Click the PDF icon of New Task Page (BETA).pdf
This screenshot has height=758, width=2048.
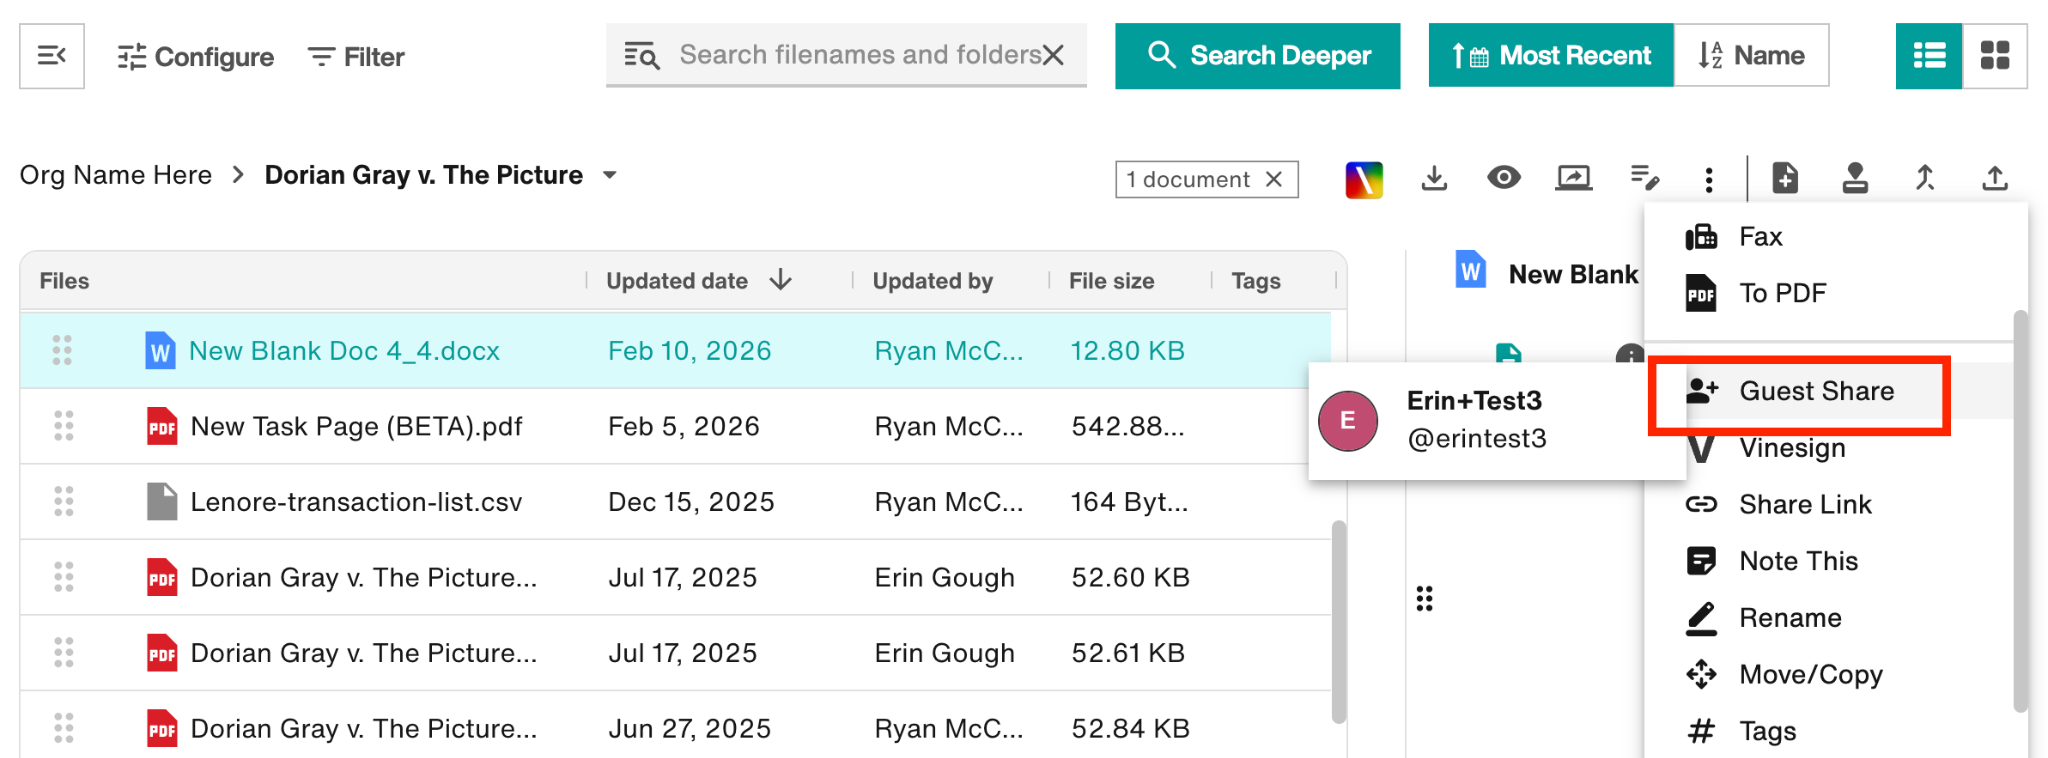point(162,426)
